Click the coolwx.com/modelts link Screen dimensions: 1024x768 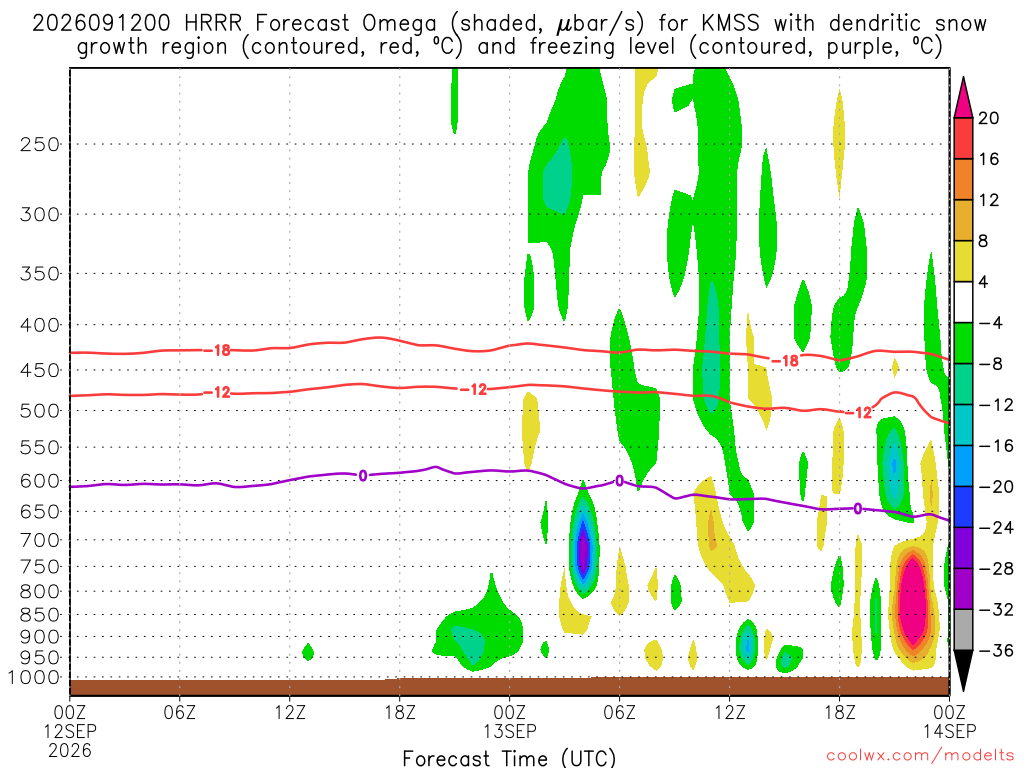[x=920, y=756]
